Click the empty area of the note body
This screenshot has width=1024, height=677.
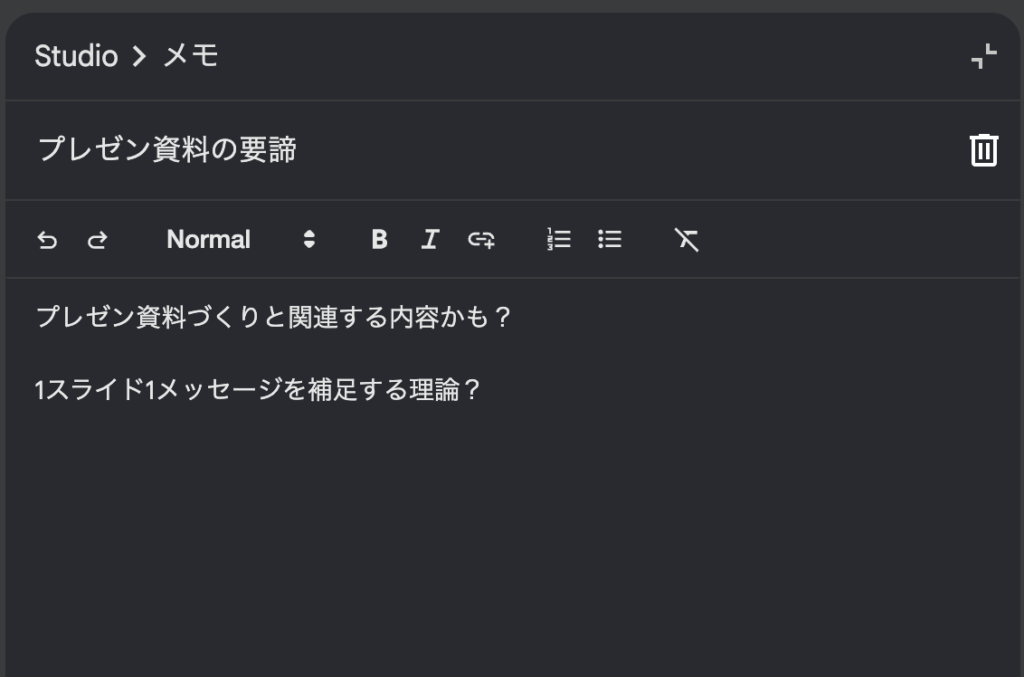coord(513,542)
